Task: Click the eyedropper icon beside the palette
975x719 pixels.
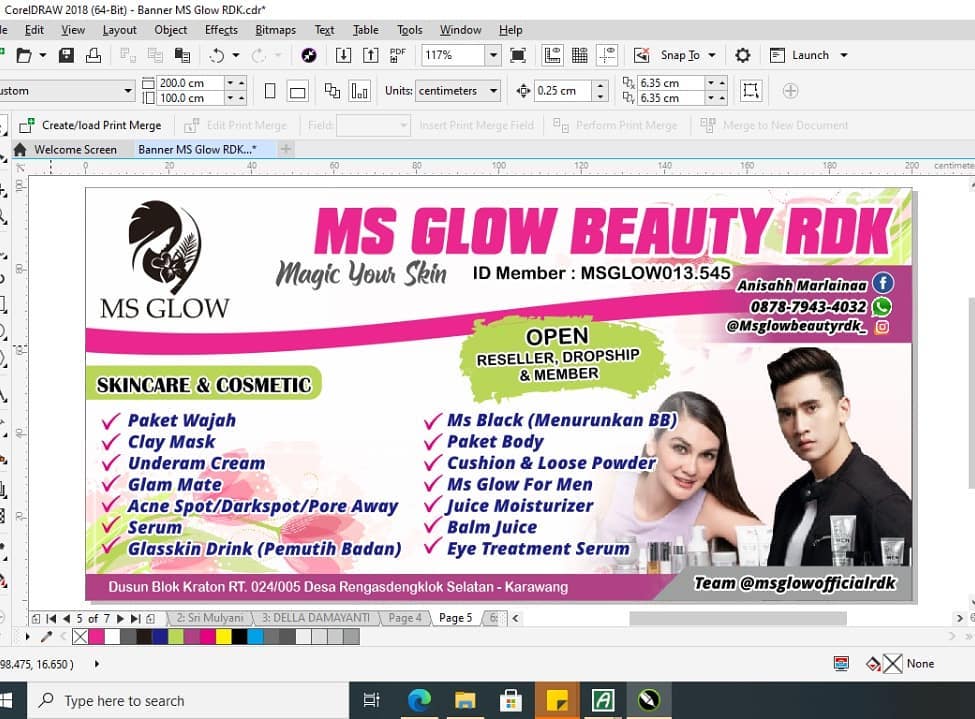Action: [x=46, y=636]
